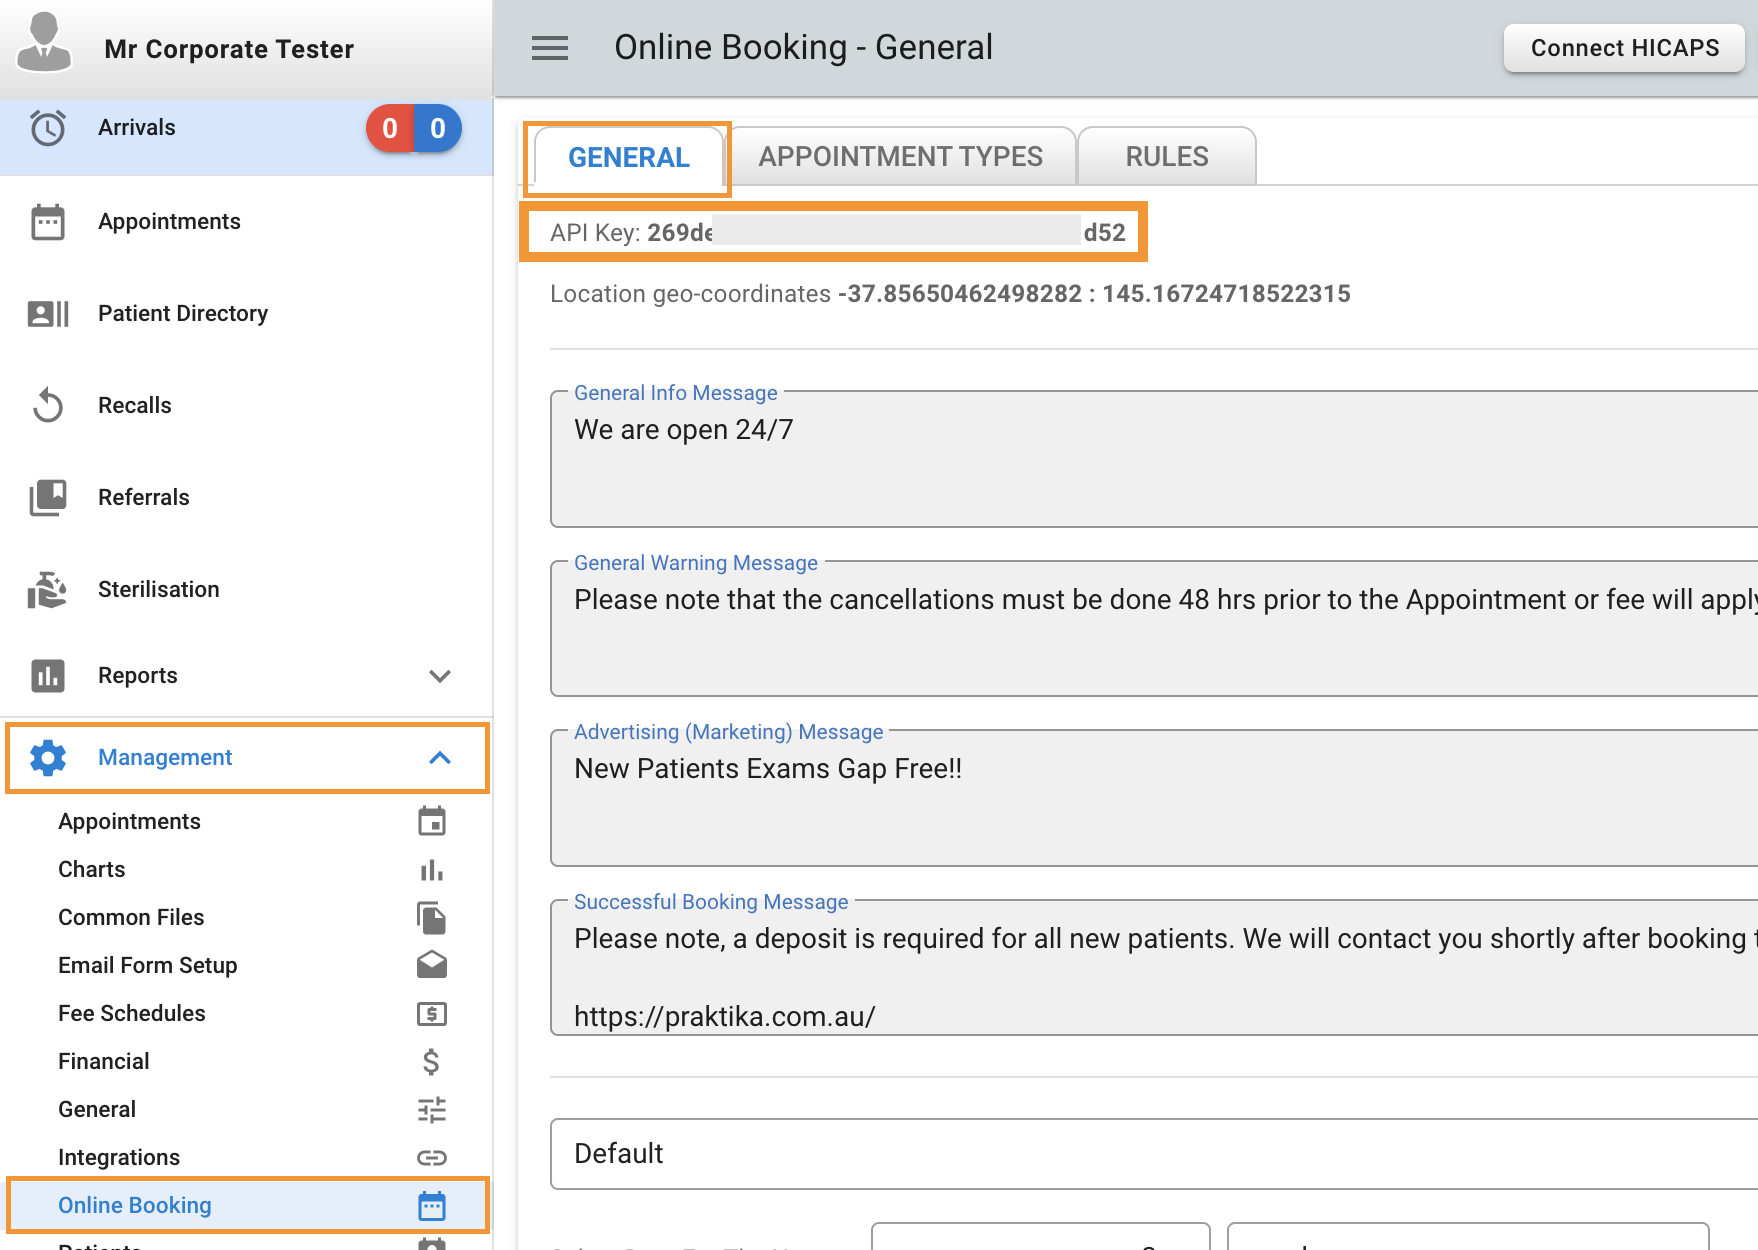Click the dollar sign icon beside Financial
Screen dimensions: 1758x1250
tap(431, 1061)
